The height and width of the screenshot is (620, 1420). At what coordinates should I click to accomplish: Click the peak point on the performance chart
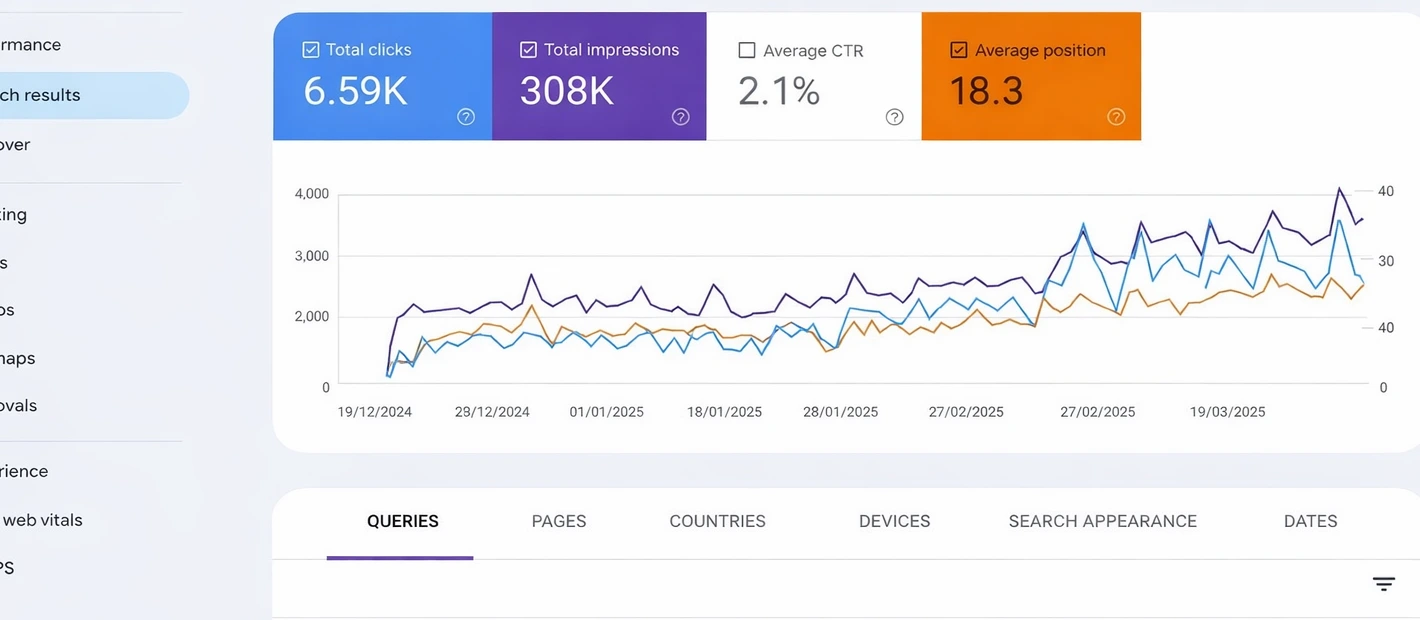click(1340, 188)
